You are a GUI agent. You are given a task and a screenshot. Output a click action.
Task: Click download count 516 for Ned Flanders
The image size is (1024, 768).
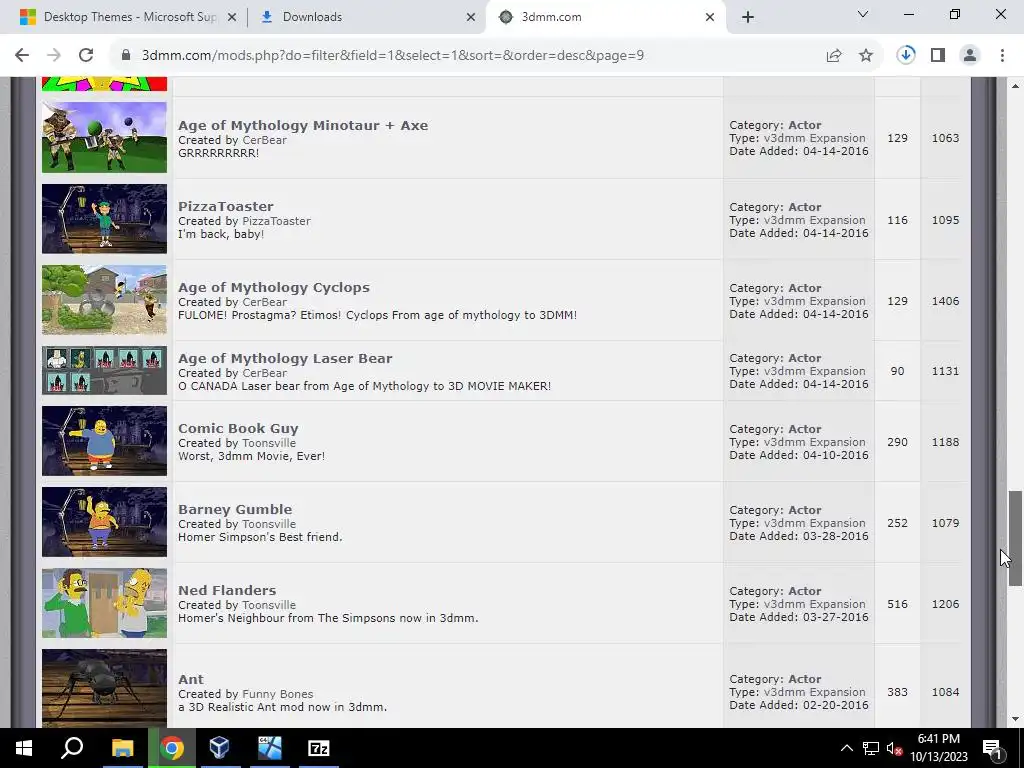pyautogui.click(x=897, y=604)
